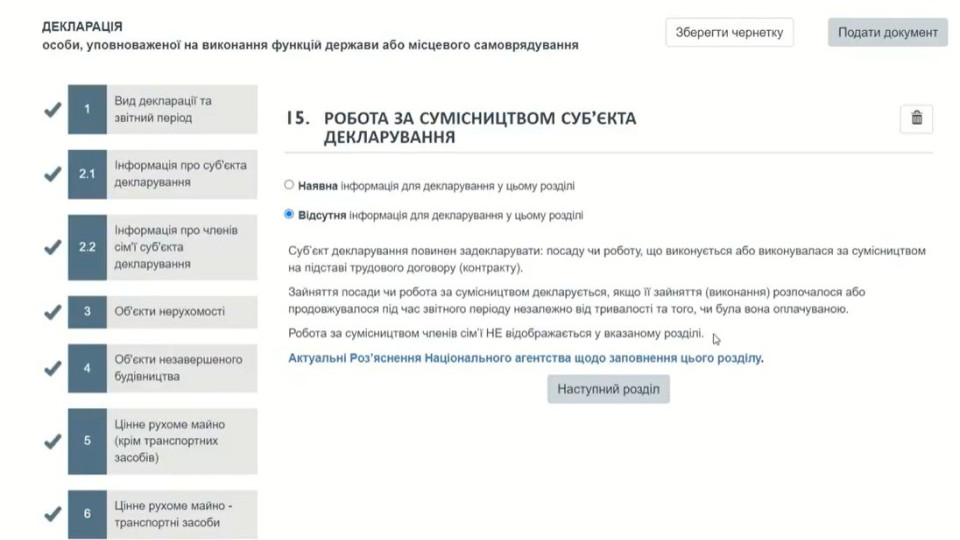Click the trash delete icon for section 15
Viewport: 960px width, 540px height.
(x=916, y=119)
